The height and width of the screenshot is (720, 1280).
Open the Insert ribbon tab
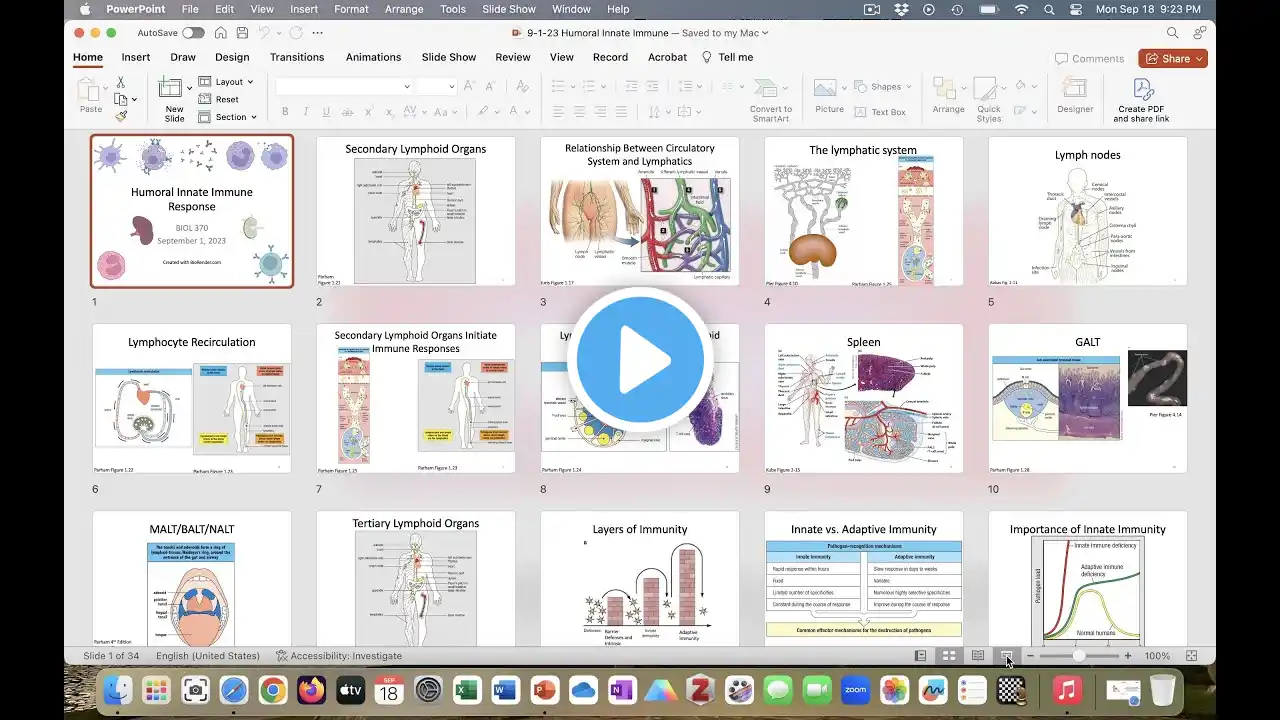[x=136, y=57]
